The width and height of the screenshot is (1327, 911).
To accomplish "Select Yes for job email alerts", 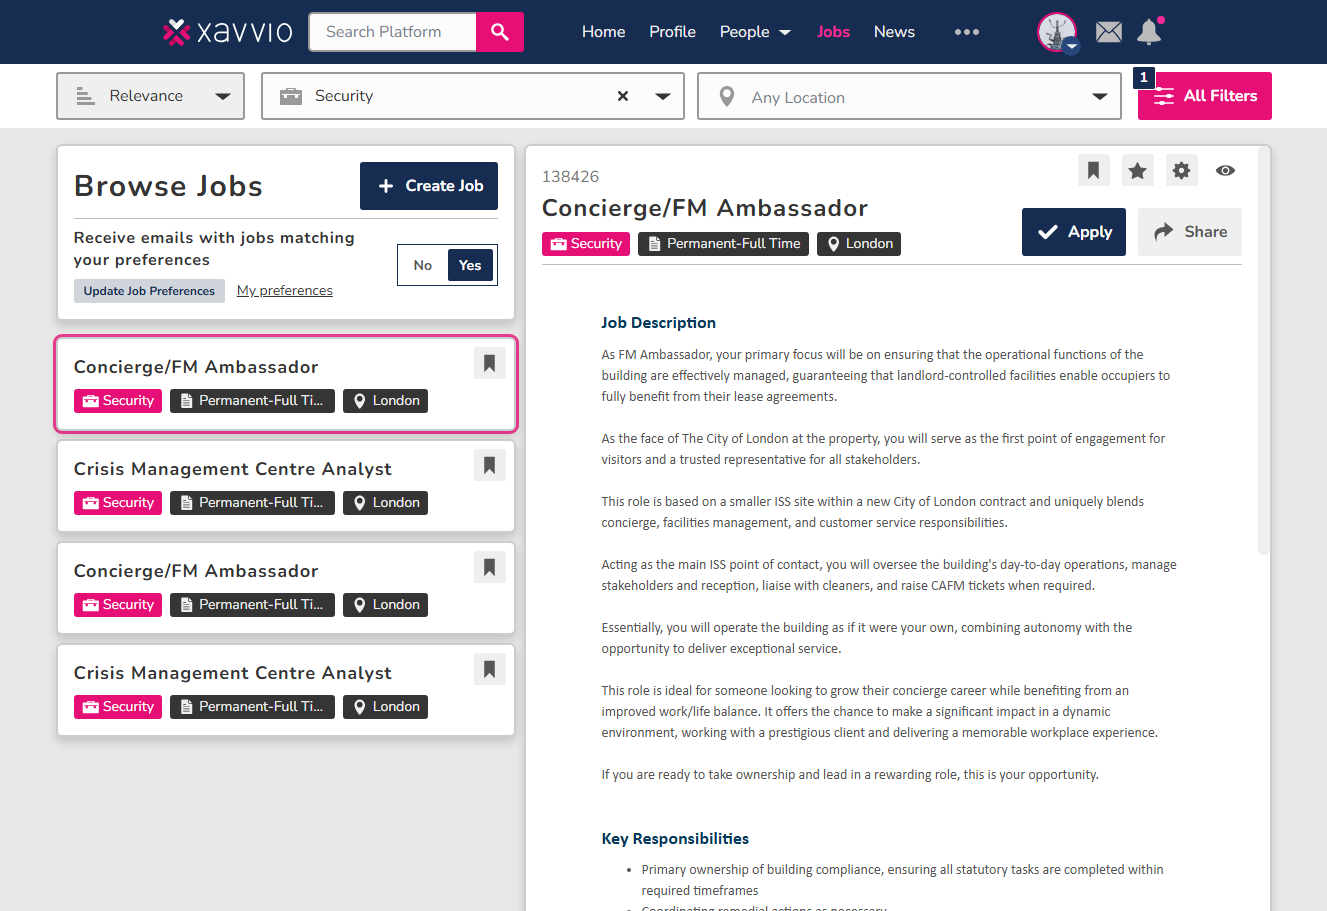I will pyautogui.click(x=470, y=265).
